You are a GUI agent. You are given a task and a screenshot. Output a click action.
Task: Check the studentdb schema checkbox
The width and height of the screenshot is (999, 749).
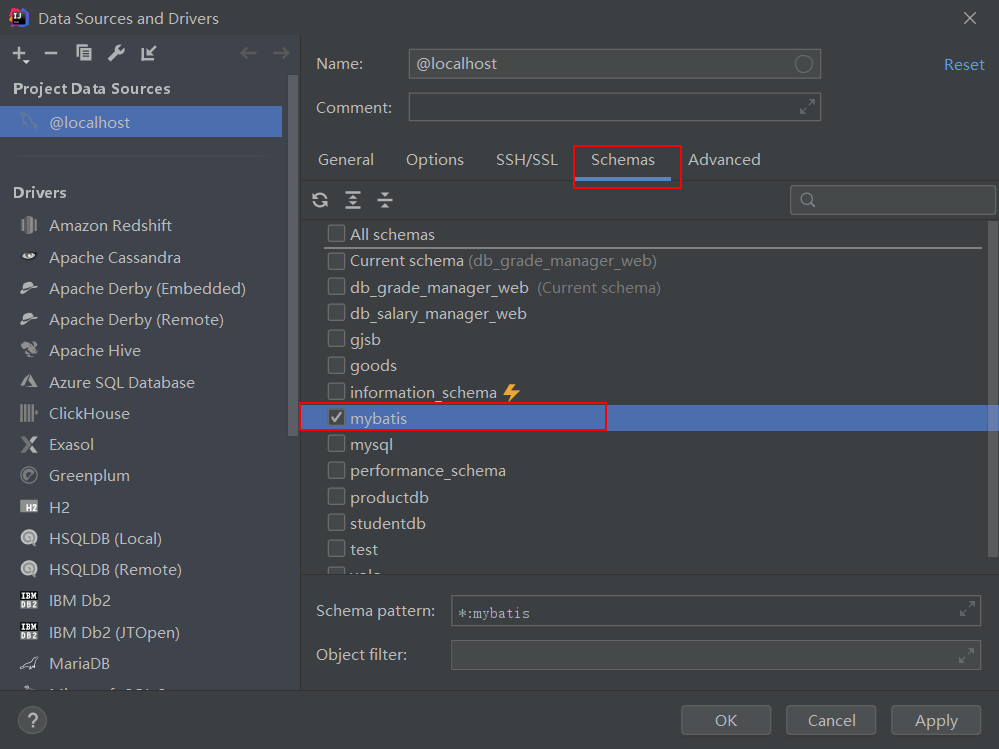[336, 522]
